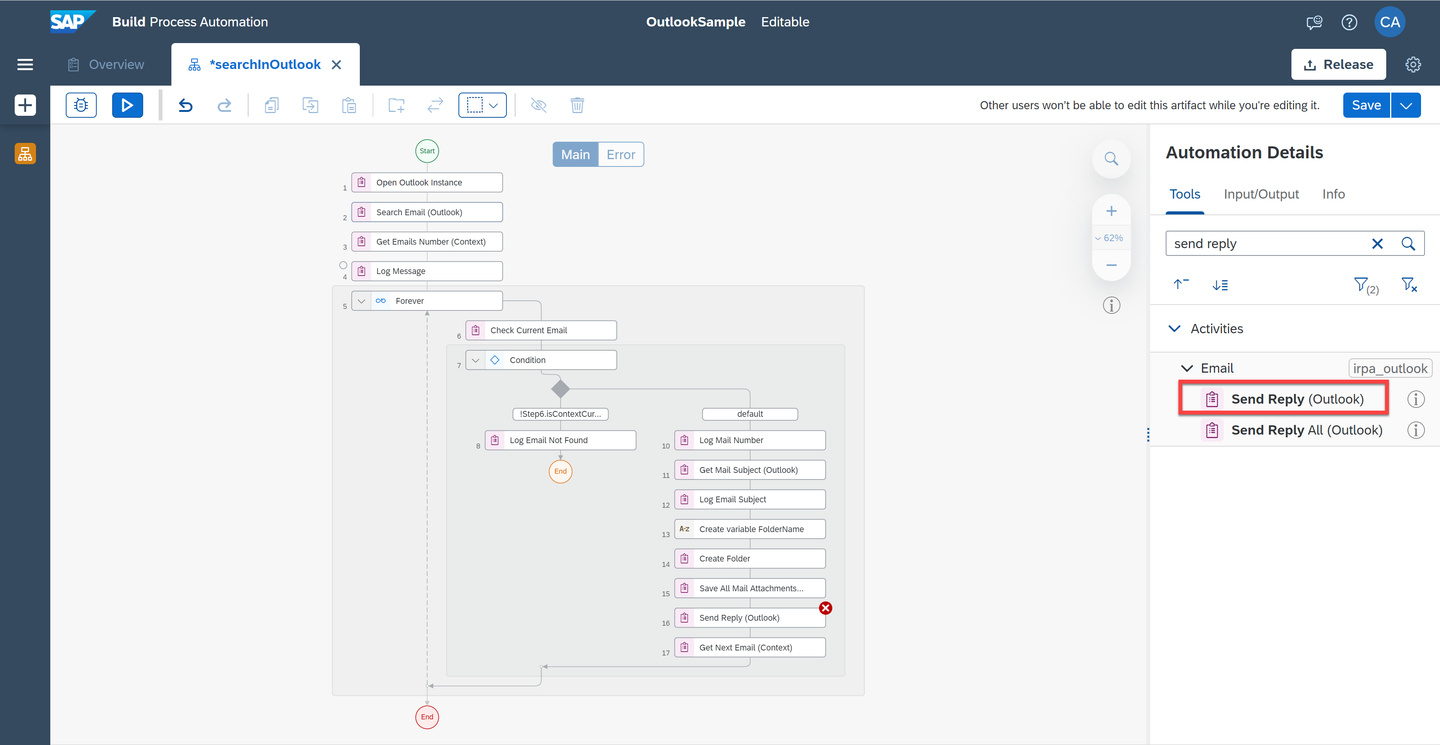
Task: Open the selection mode dropdown in toolbar
Action: [x=483, y=105]
